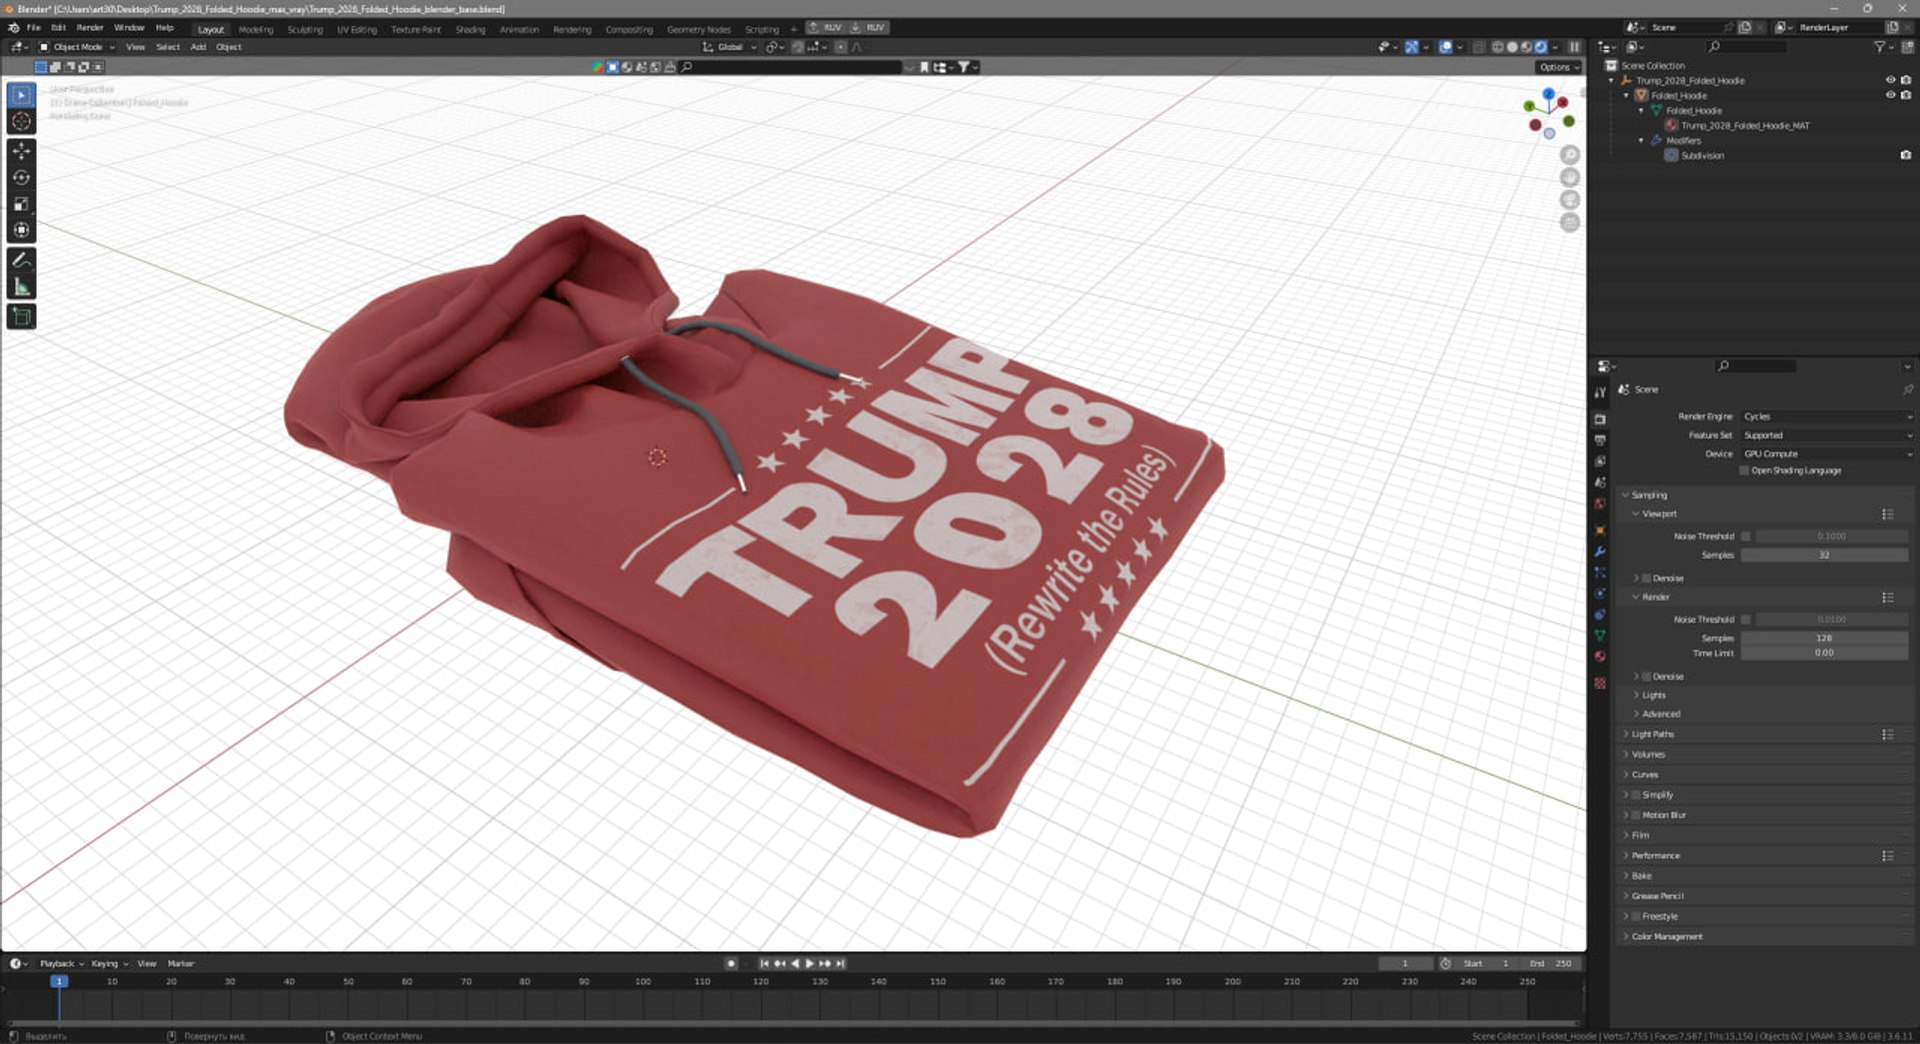Open the World properties tab
The height and width of the screenshot is (1044, 1920).
pos(1600,503)
